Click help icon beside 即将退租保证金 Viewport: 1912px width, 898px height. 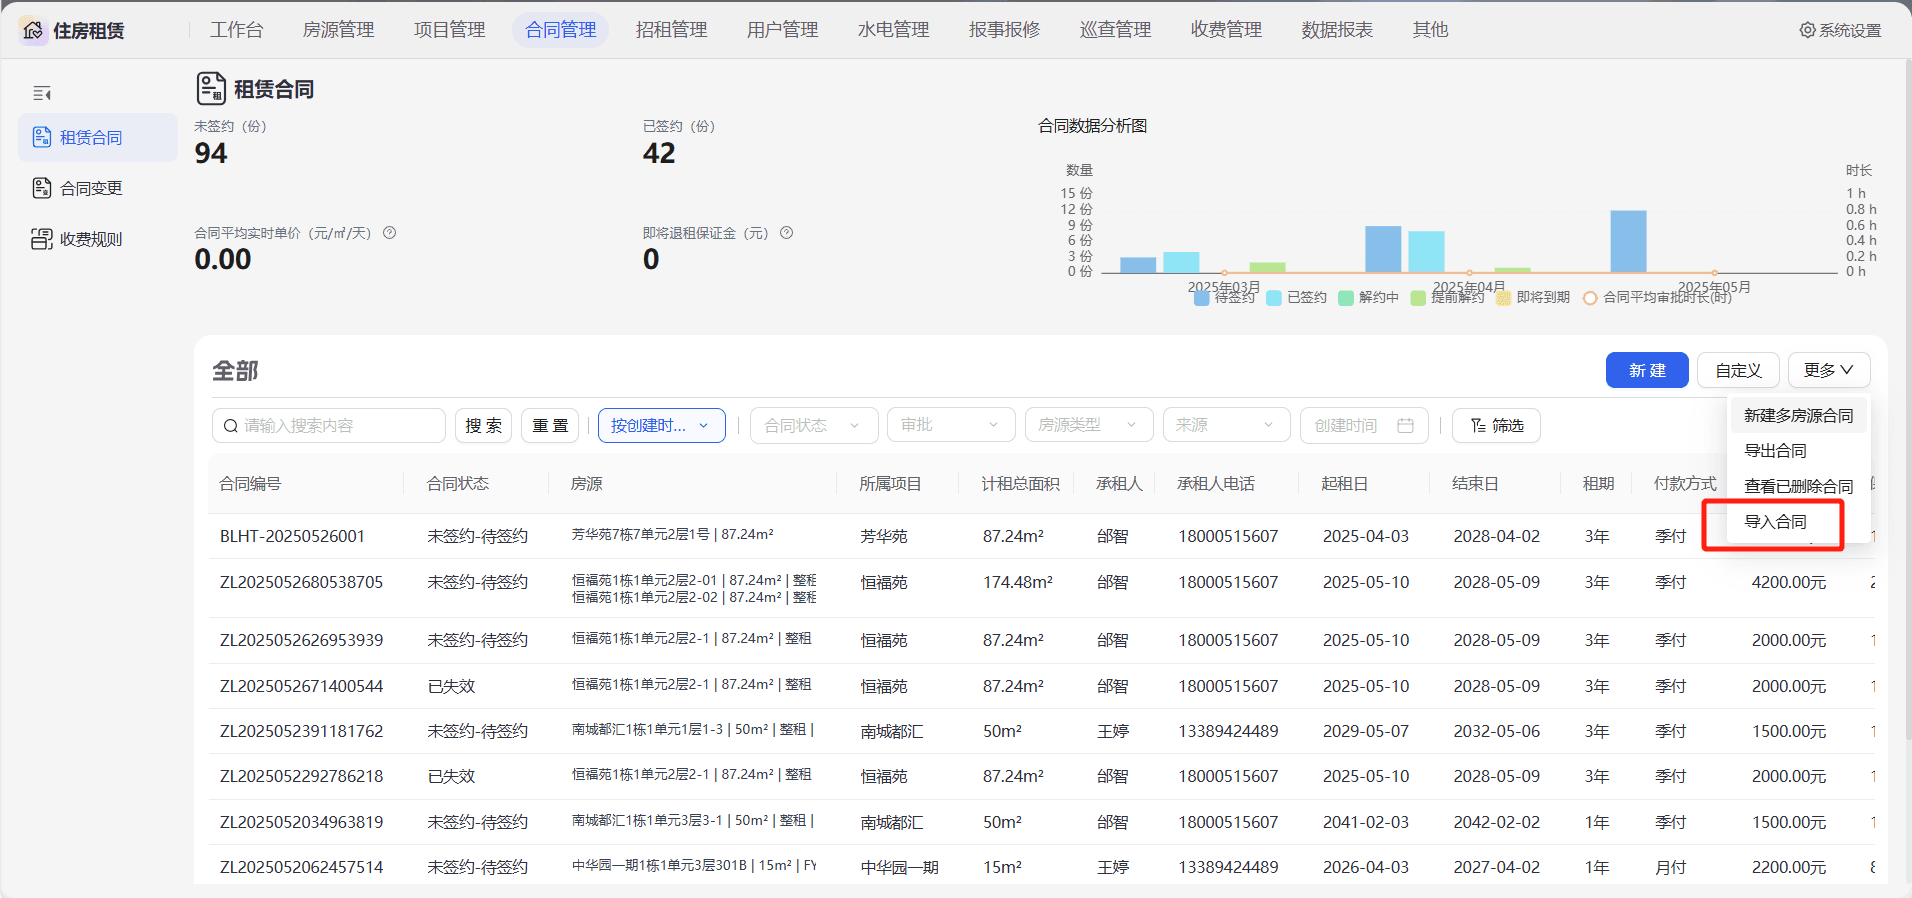click(x=787, y=233)
